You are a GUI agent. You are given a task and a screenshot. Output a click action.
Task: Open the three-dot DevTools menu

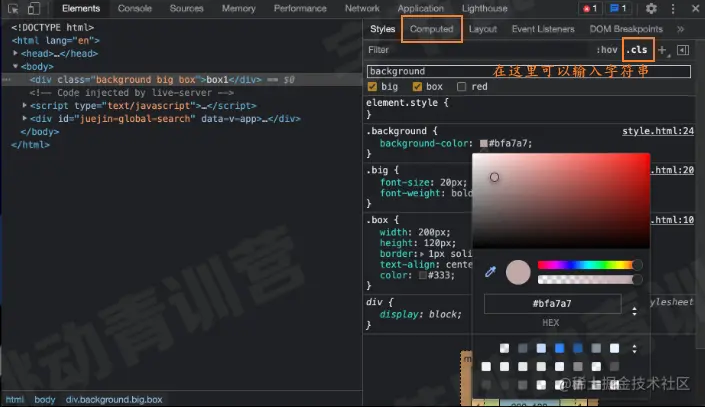tap(673, 9)
